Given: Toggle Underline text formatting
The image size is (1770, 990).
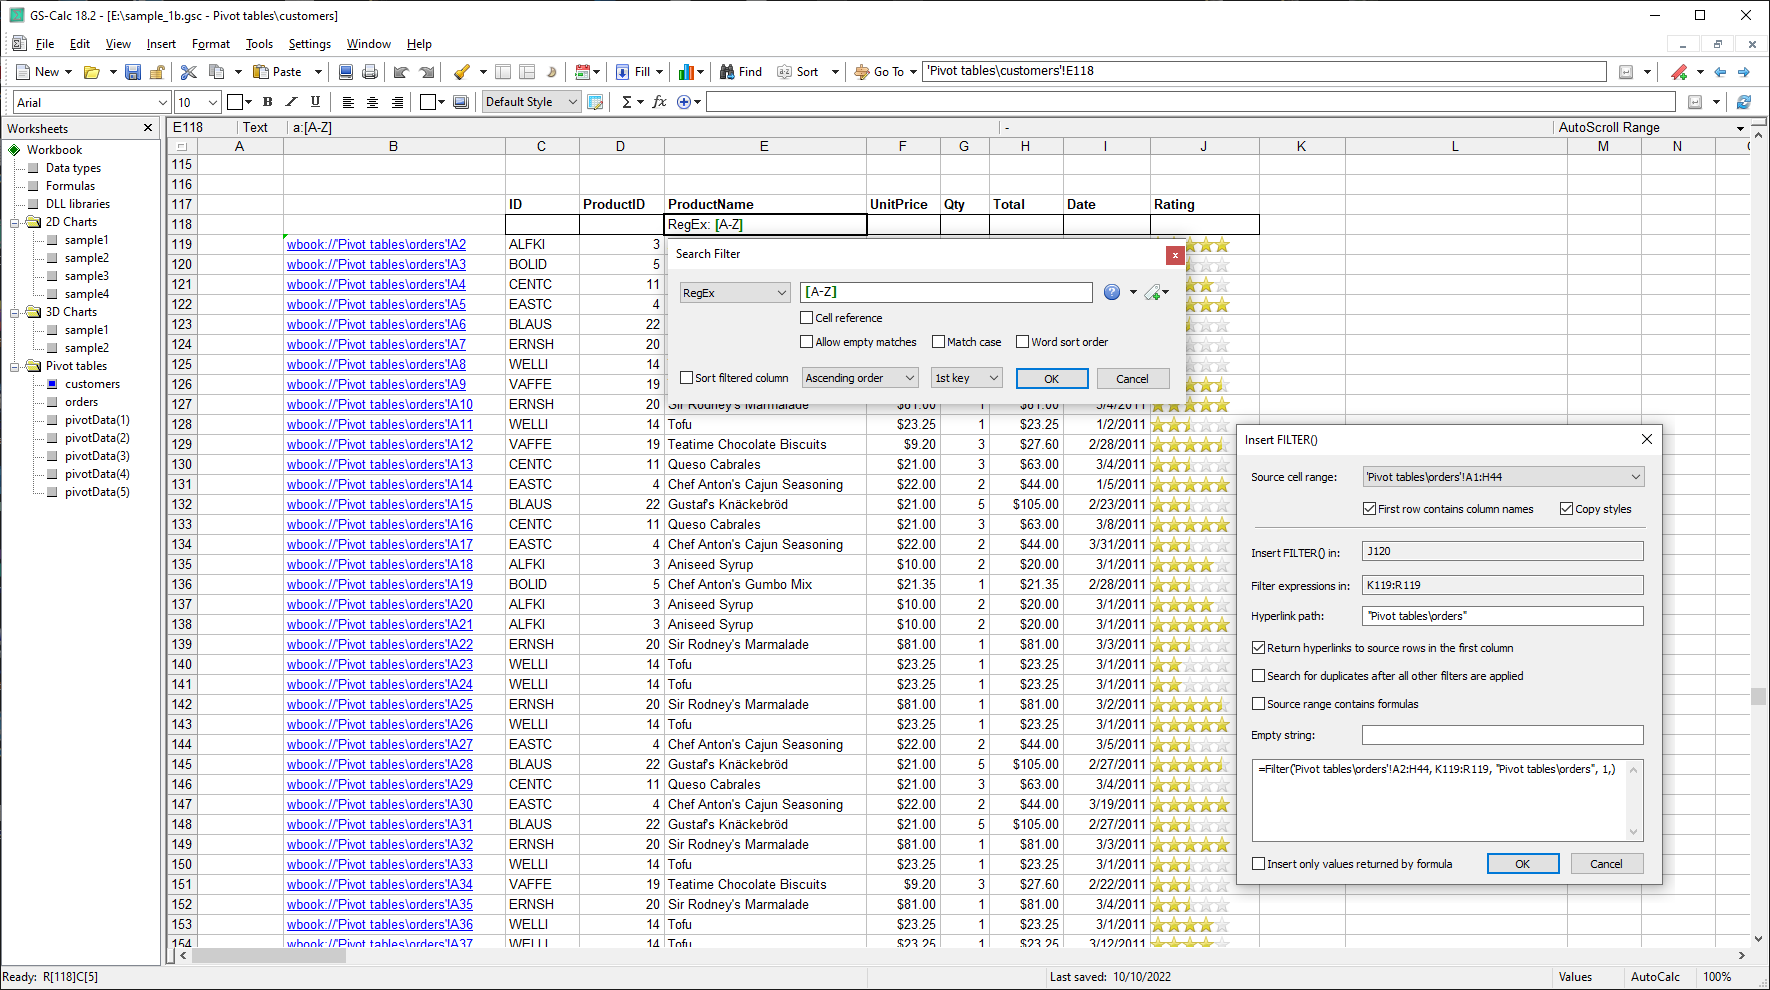Looking at the screenshot, I should [x=316, y=102].
